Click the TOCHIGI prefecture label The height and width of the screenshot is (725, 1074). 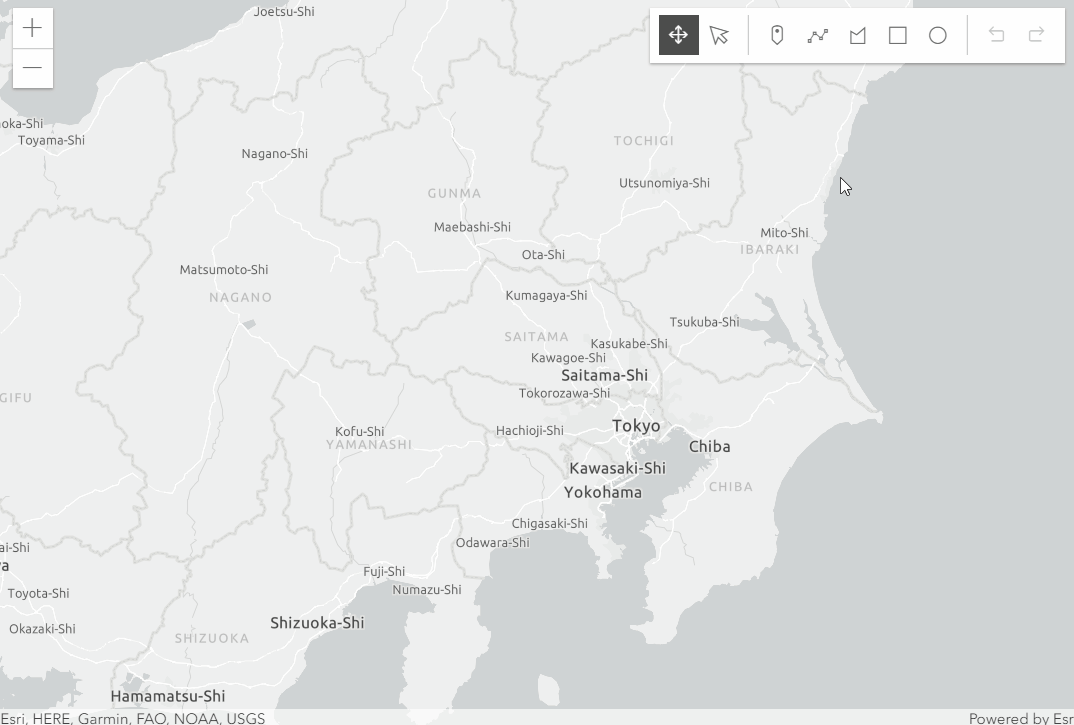644,141
